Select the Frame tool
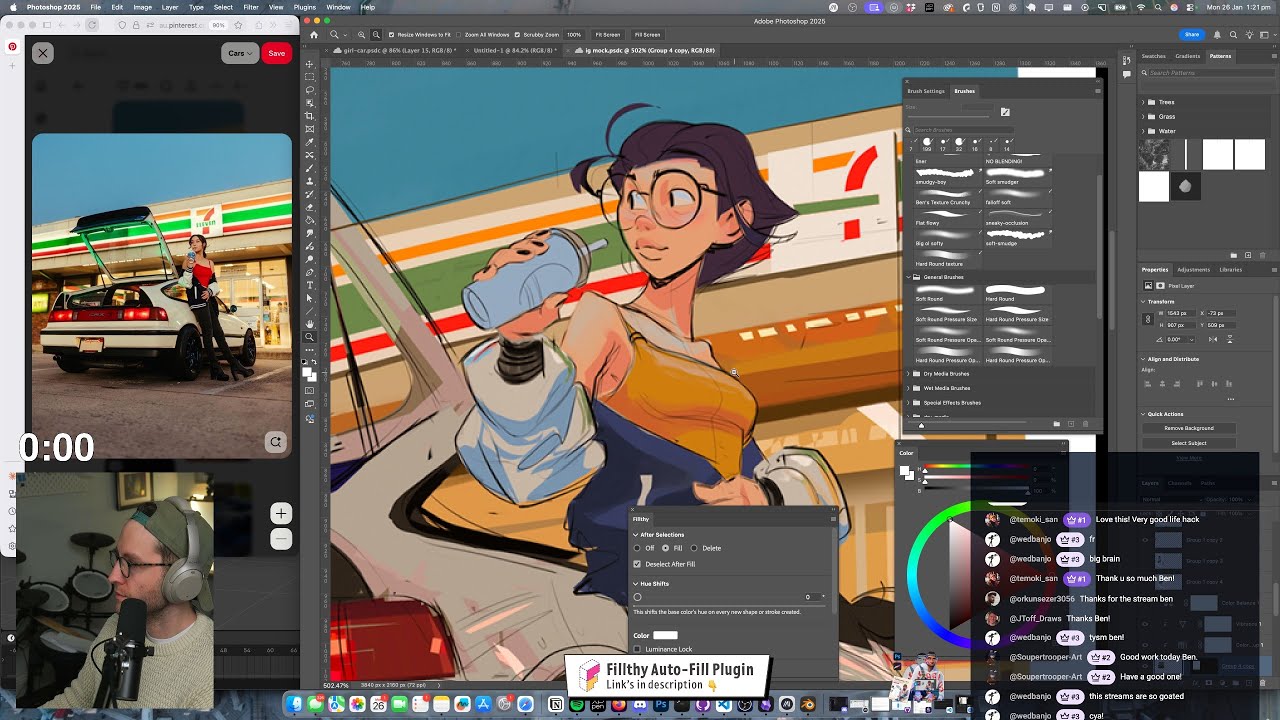The width and height of the screenshot is (1280, 720). [x=309, y=127]
